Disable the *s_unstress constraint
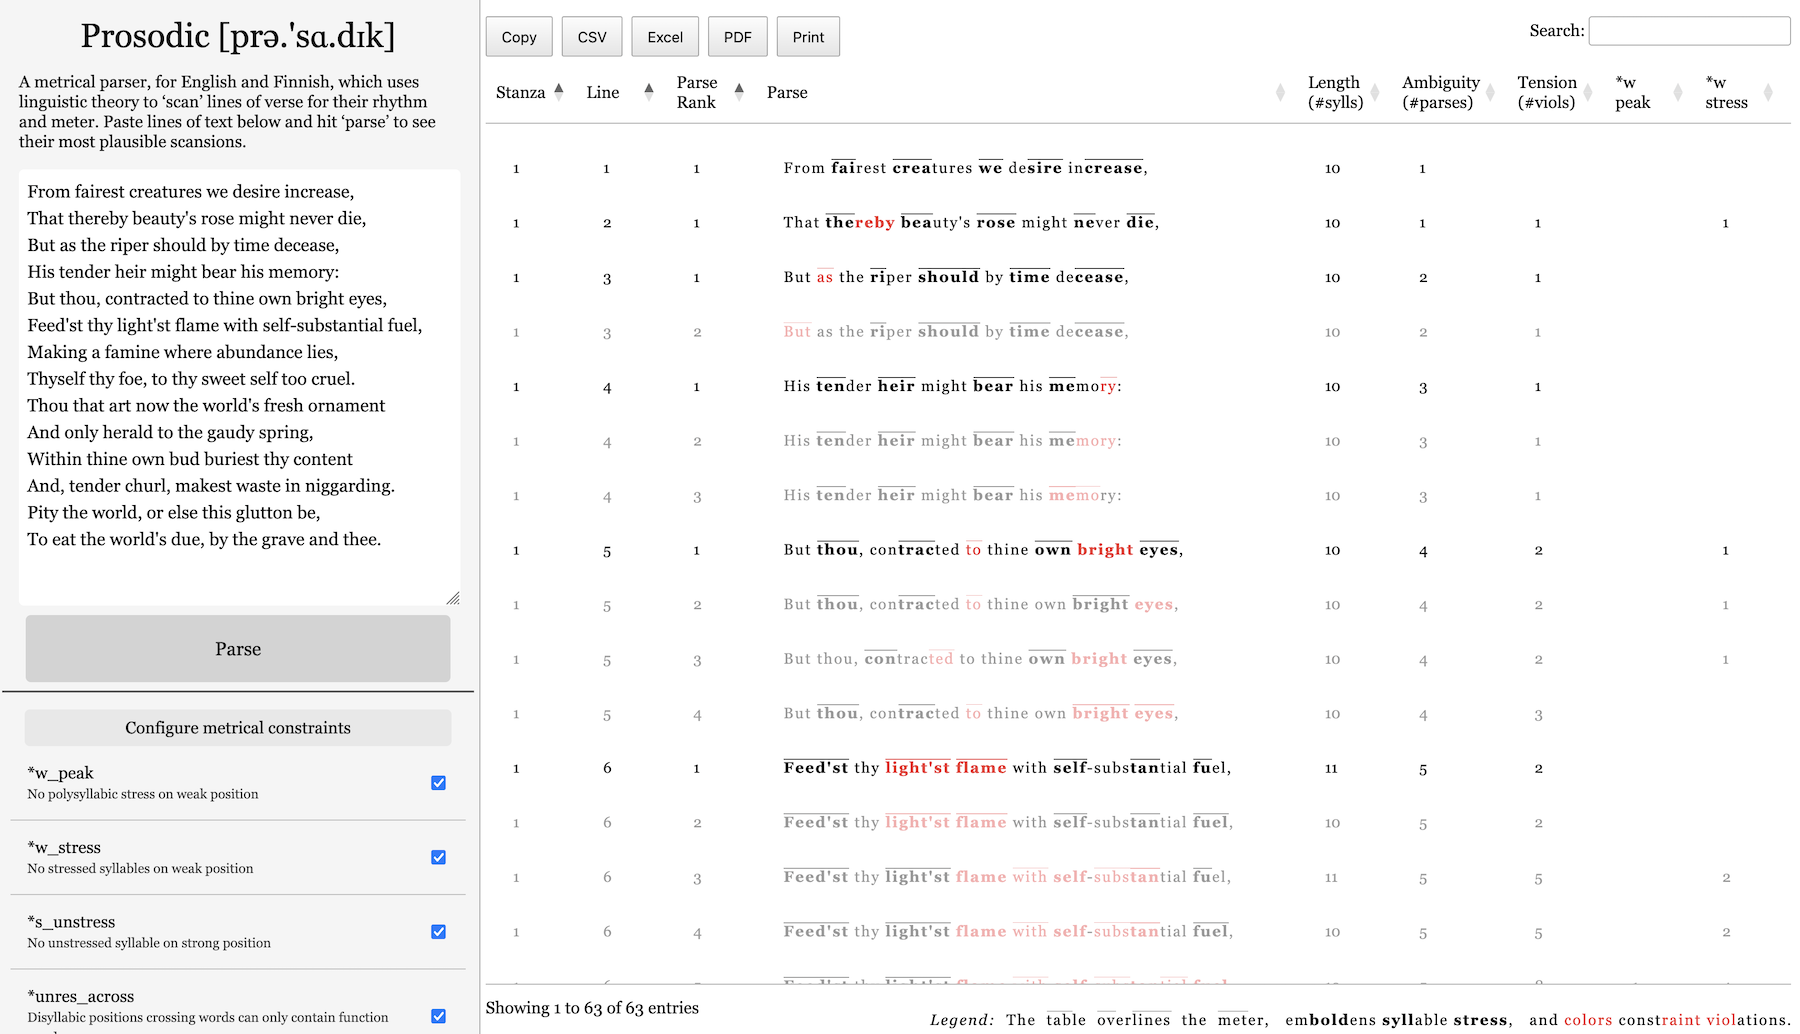This screenshot has height=1034, width=1800. pos(438,932)
